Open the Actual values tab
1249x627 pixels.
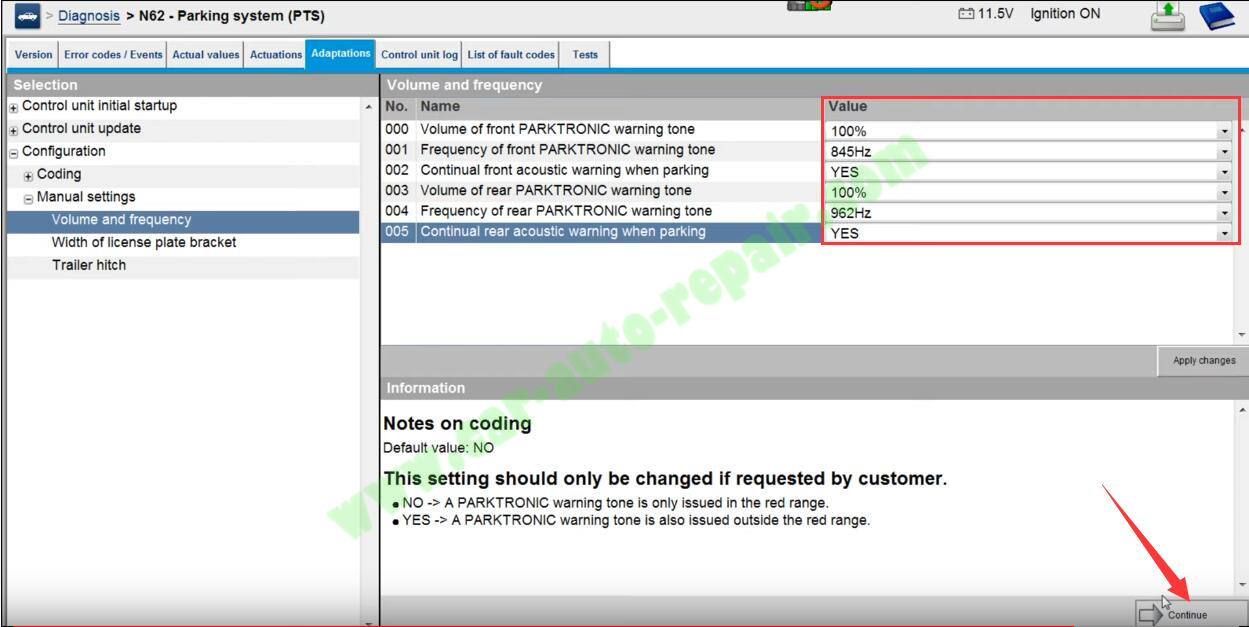pyautogui.click(x=206, y=55)
